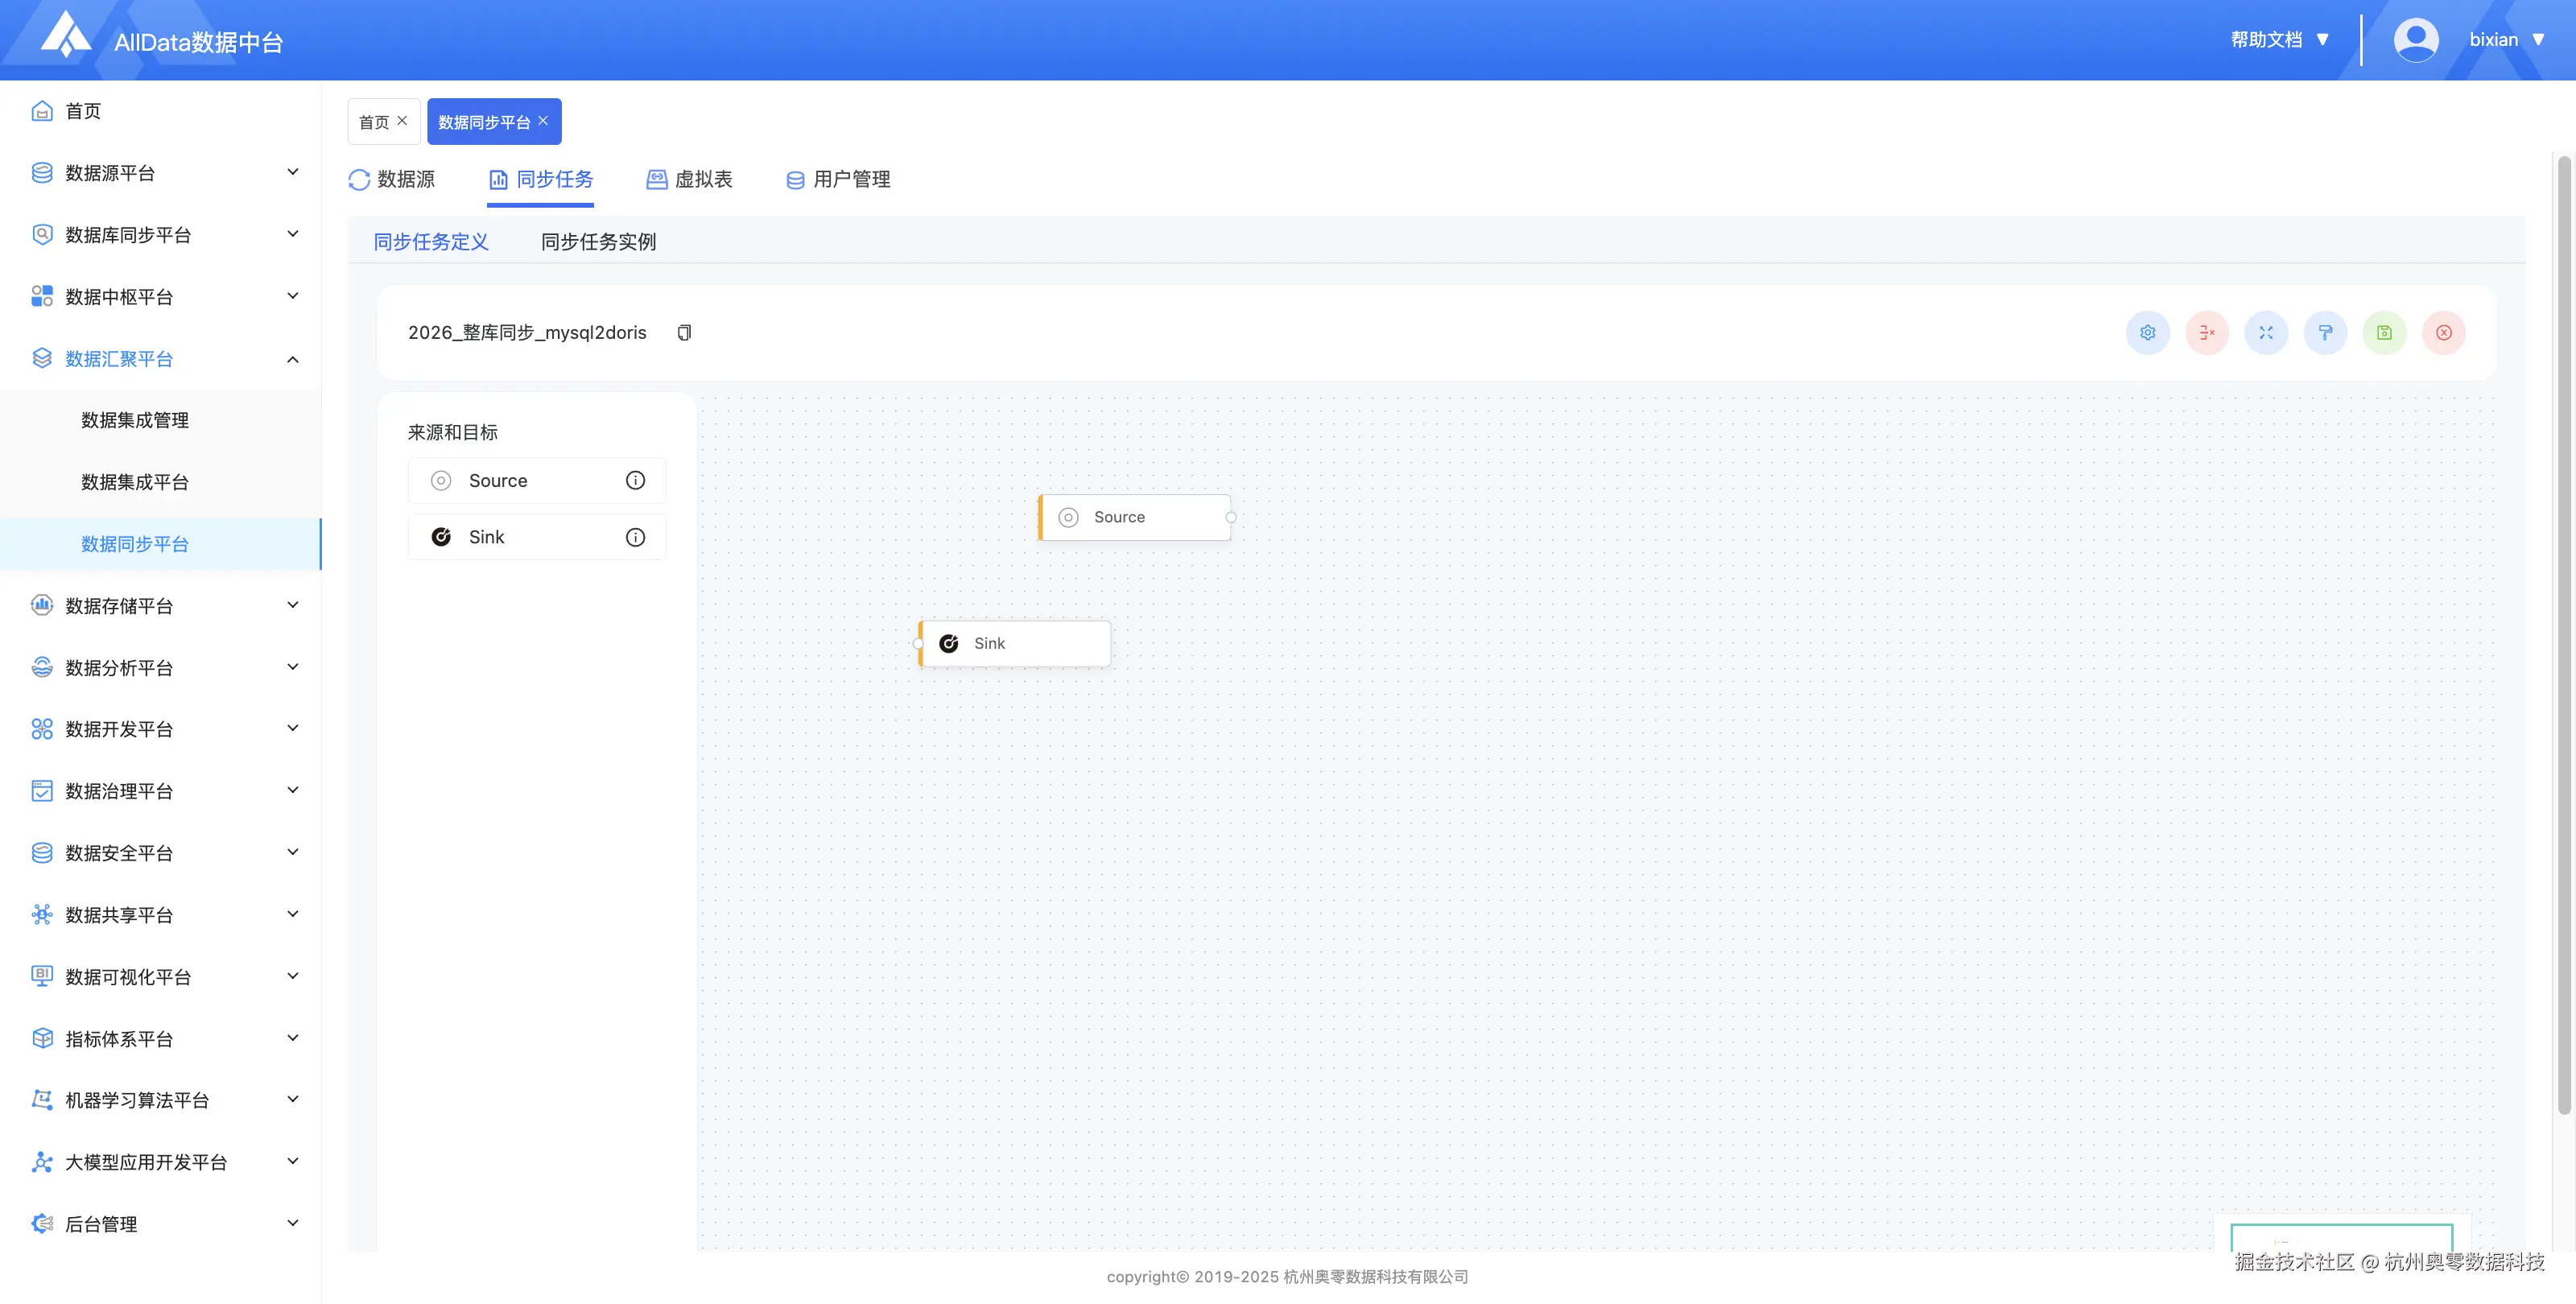Image resolution: width=2576 pixels, height=1304 pixels.
Task: Click the info icon beside palette Sink
Action: pyautogui.click(x=635, y=537)
